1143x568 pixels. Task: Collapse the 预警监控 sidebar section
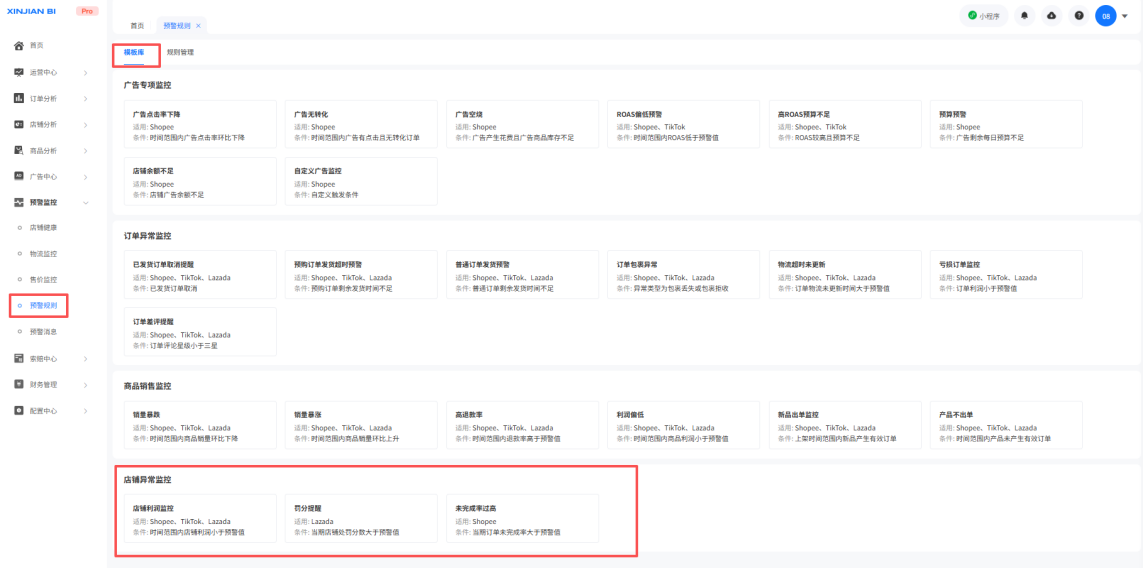86,202
